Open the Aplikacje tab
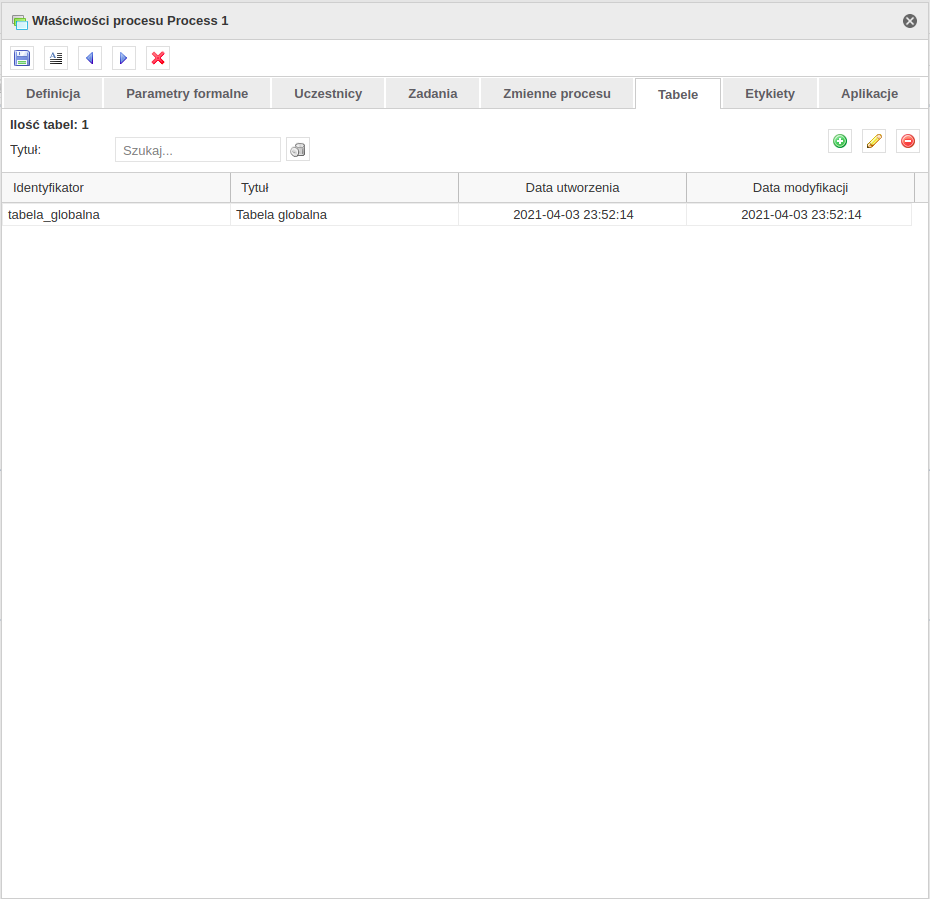Viewport: 930px width, 899px height. 870,94
